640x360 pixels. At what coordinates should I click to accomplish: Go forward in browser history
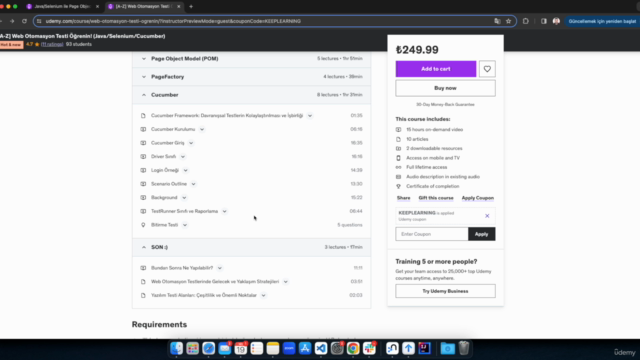pyautogui.click(x=12, y=21)
